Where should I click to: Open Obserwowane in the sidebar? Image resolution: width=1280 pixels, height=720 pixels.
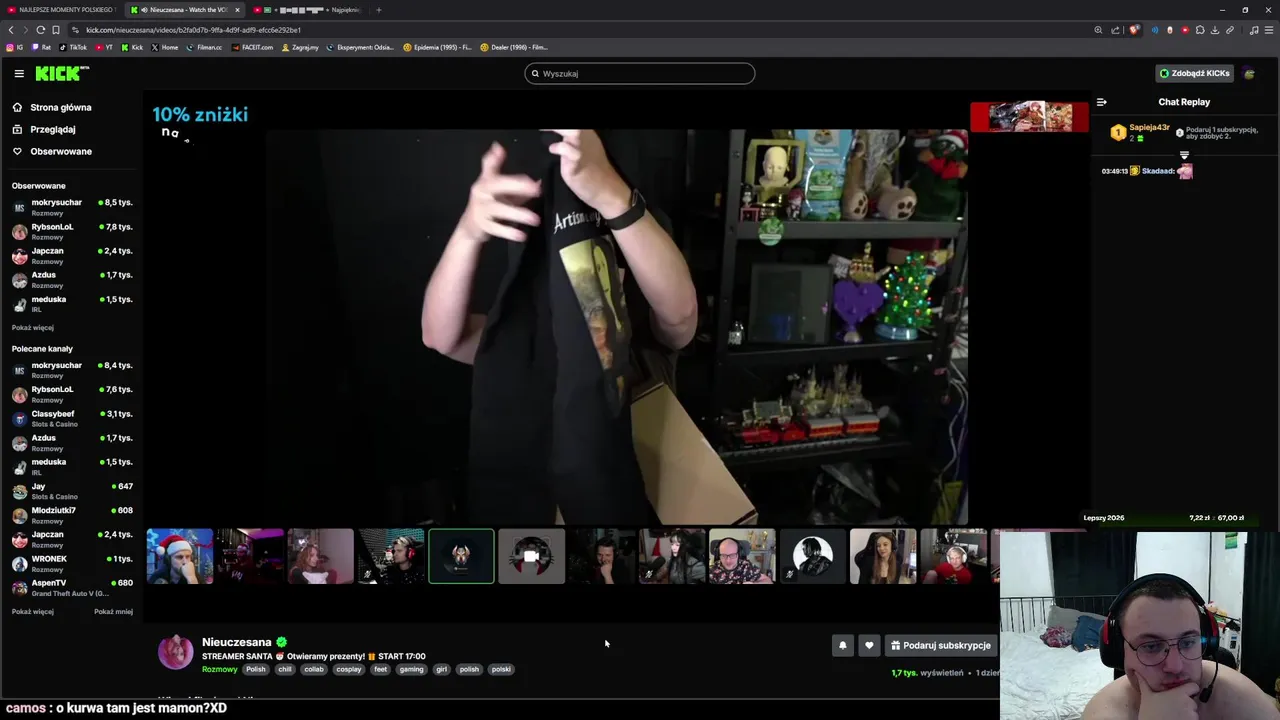pos(61,151)
